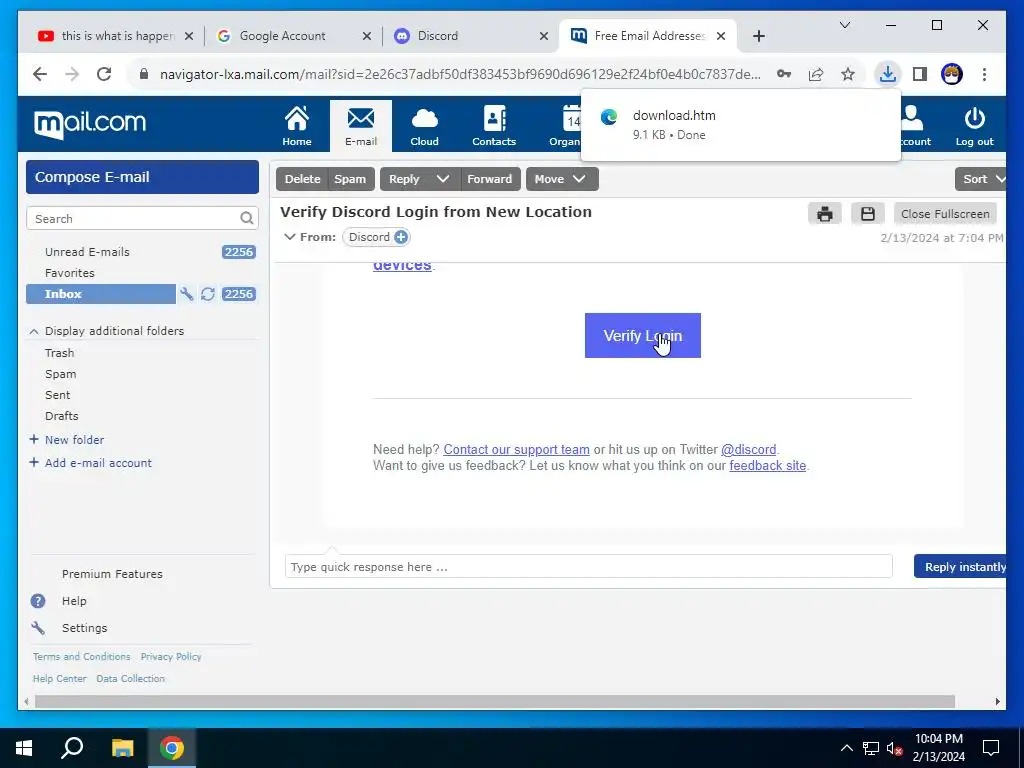Open the Trash folder
This screenshot has width=1024, height=768.
(x=59, y=353)
